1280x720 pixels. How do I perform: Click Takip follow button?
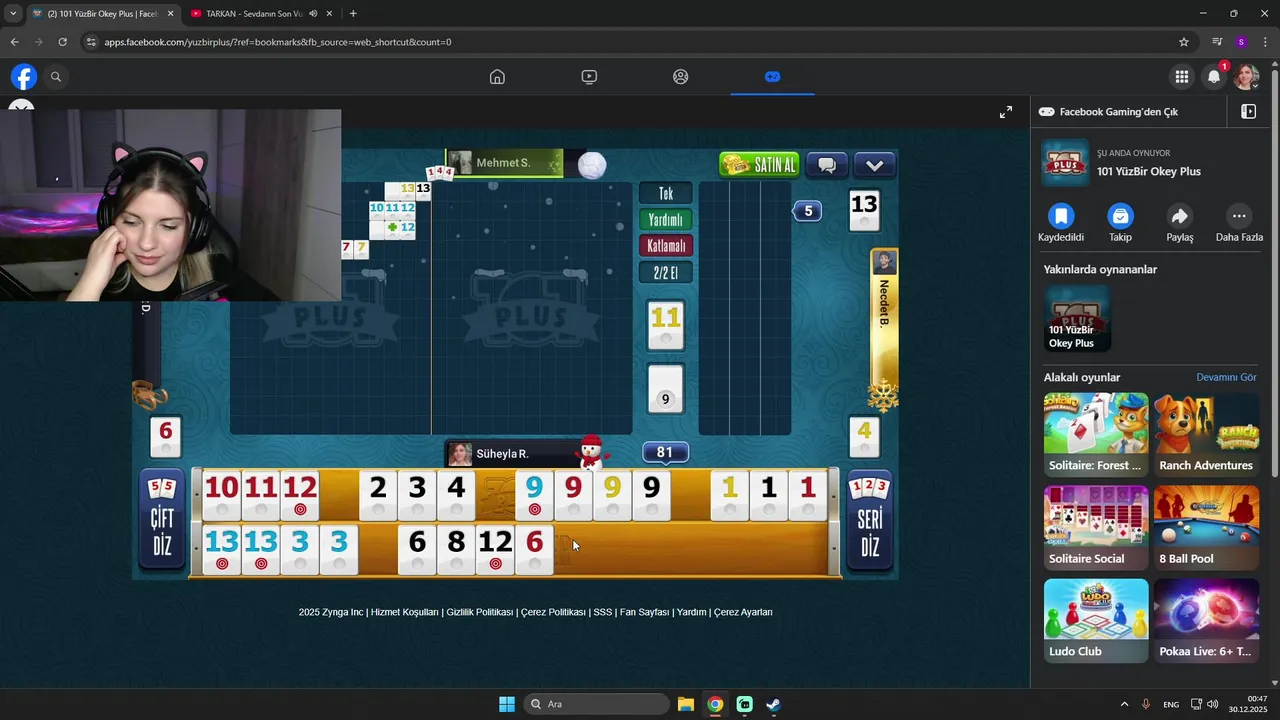[1120, 223]
